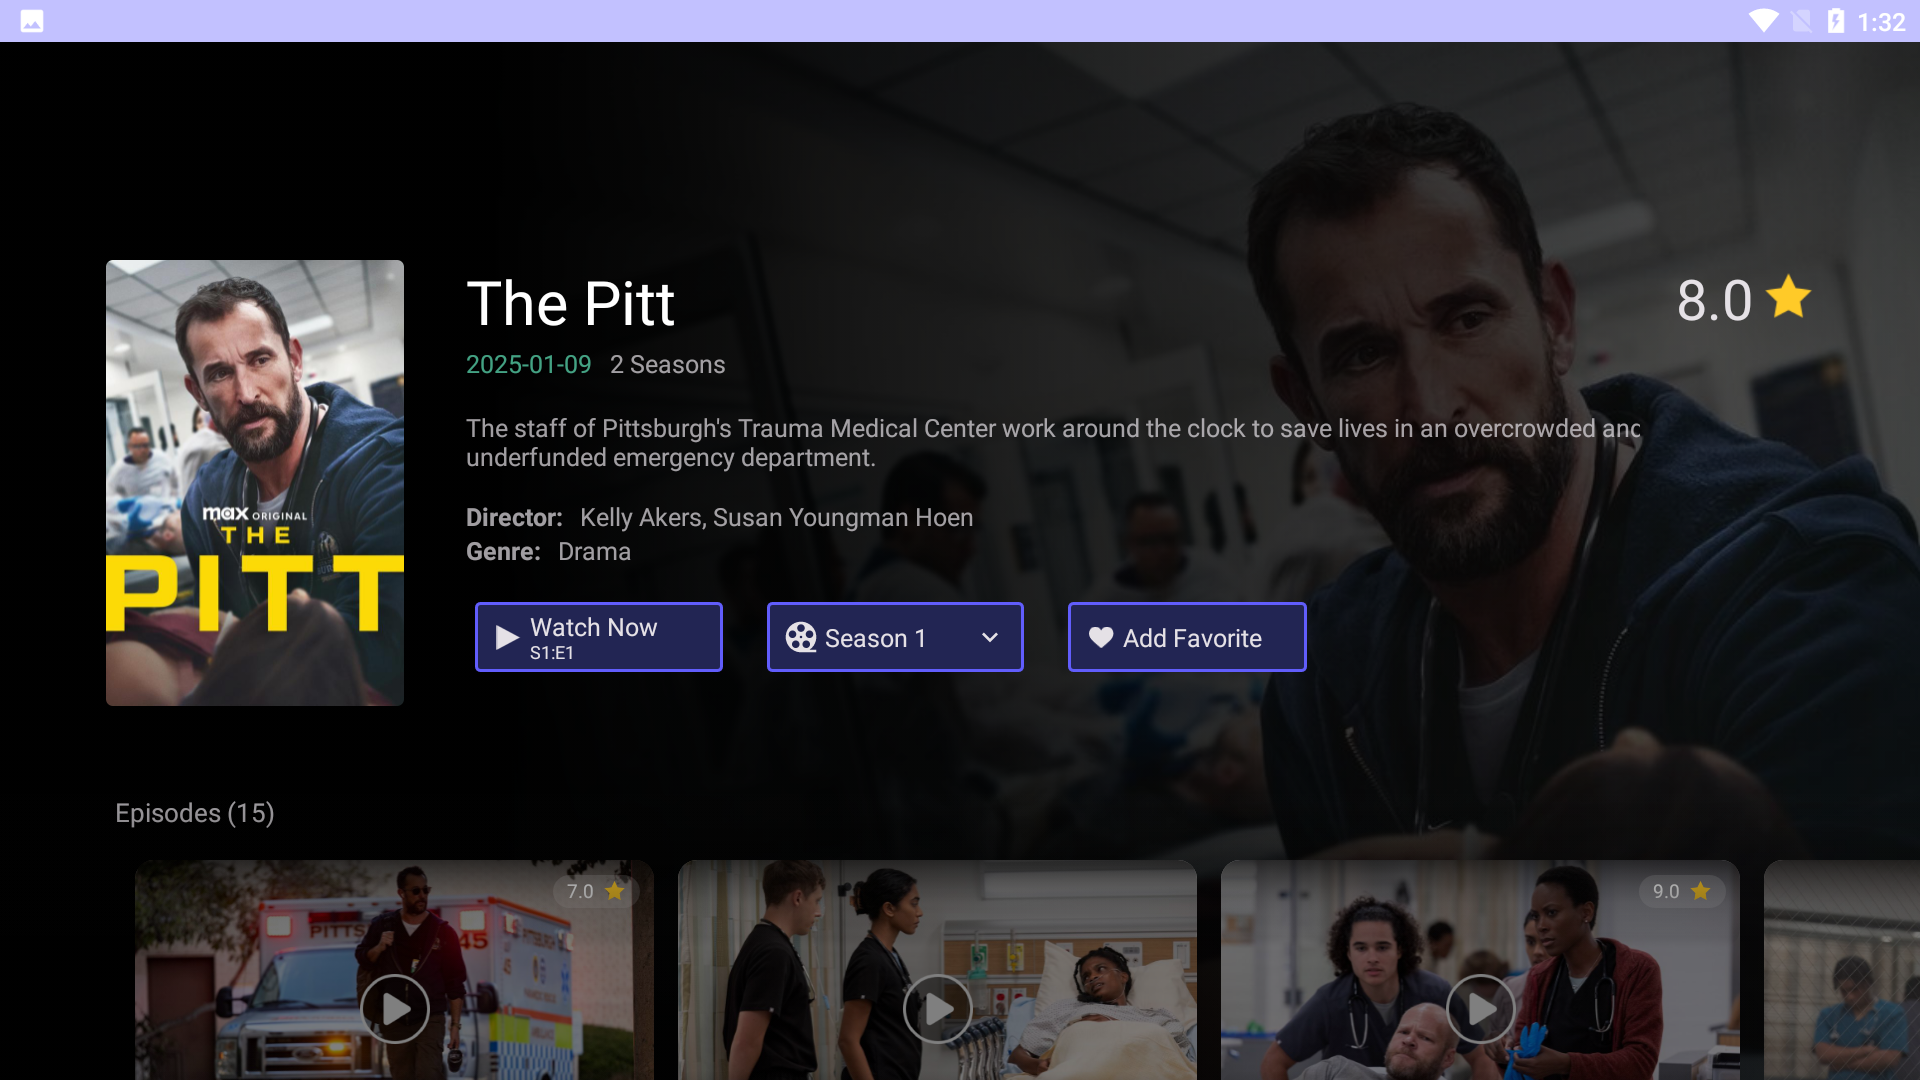Click the Episodes (15) section heading
Viewport: 1920px width, 1080px height.
tap(195, 813)
